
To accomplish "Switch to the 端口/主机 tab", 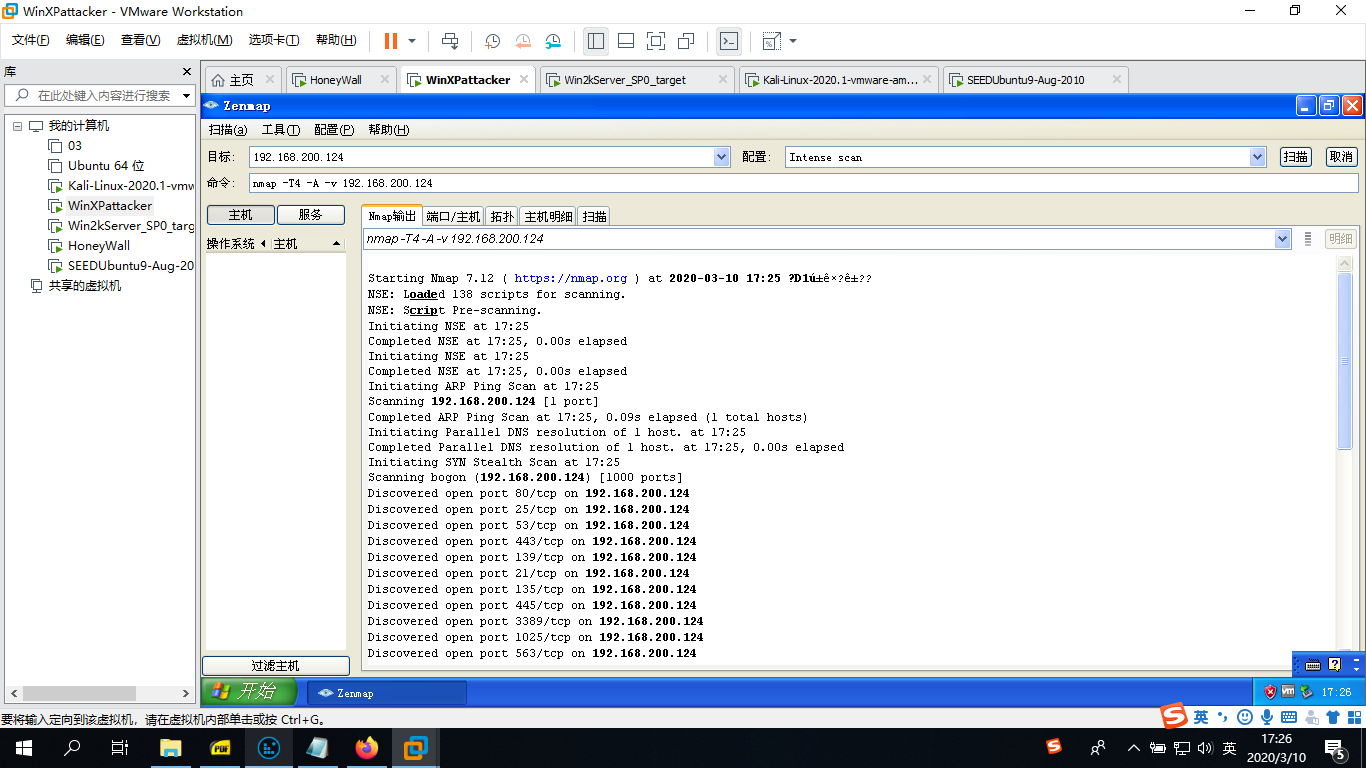I will point(453,216).
